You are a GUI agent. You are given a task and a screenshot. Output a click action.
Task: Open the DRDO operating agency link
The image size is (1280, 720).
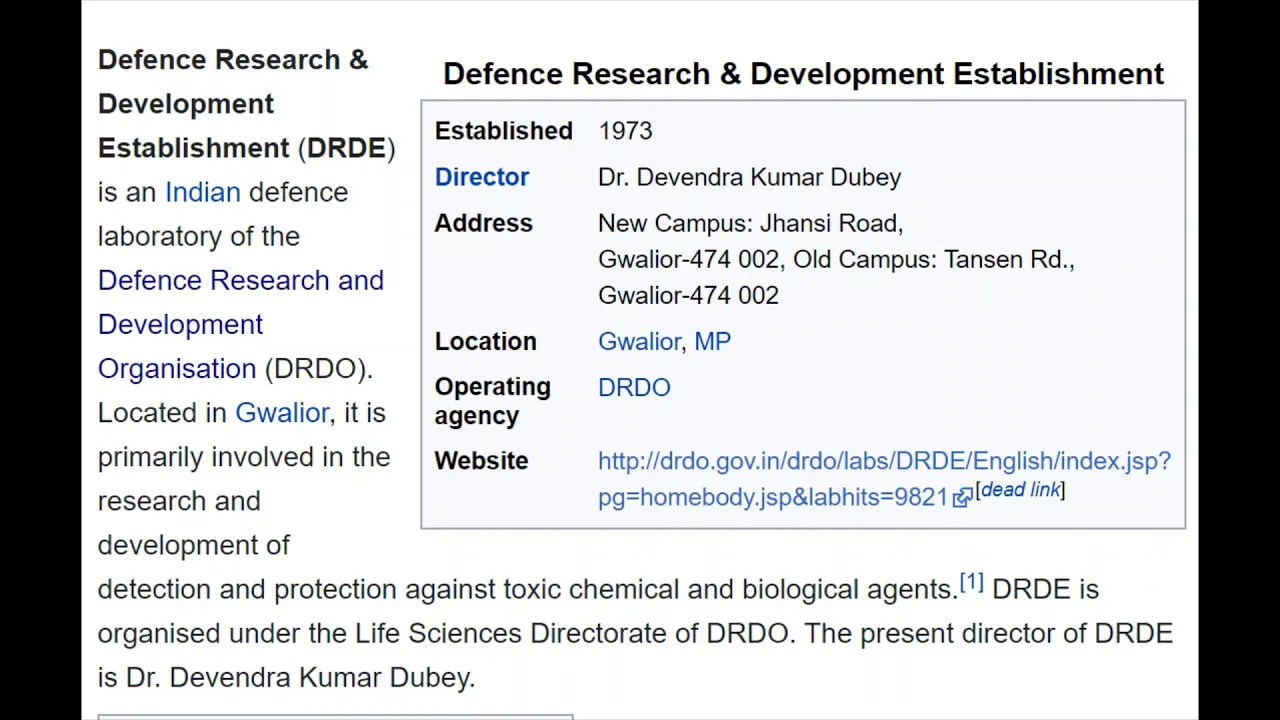(634, 387)
